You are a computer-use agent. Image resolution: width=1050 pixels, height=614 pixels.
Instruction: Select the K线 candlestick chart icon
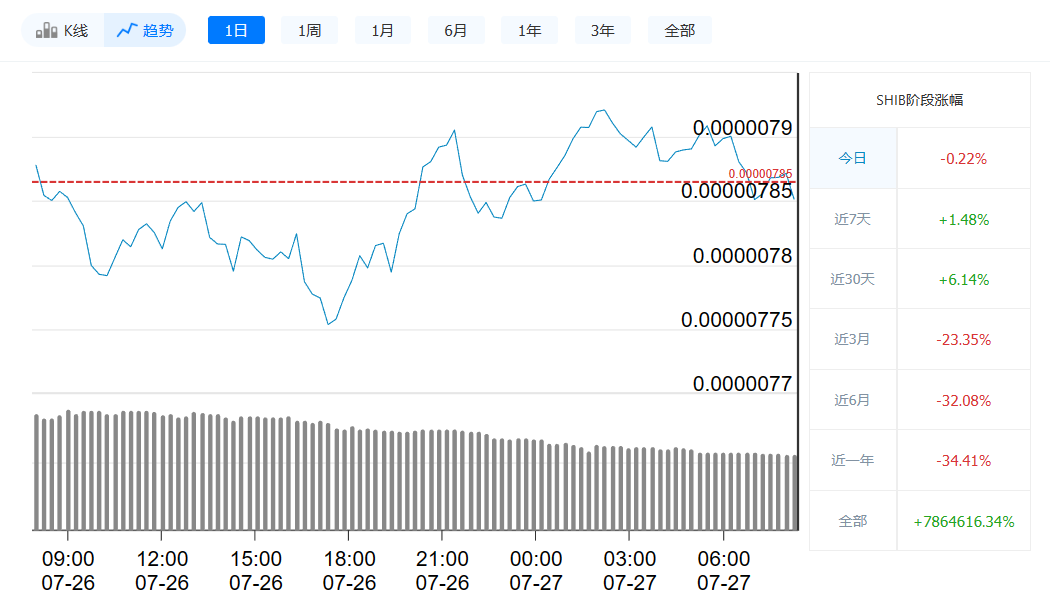click(46, 29)
